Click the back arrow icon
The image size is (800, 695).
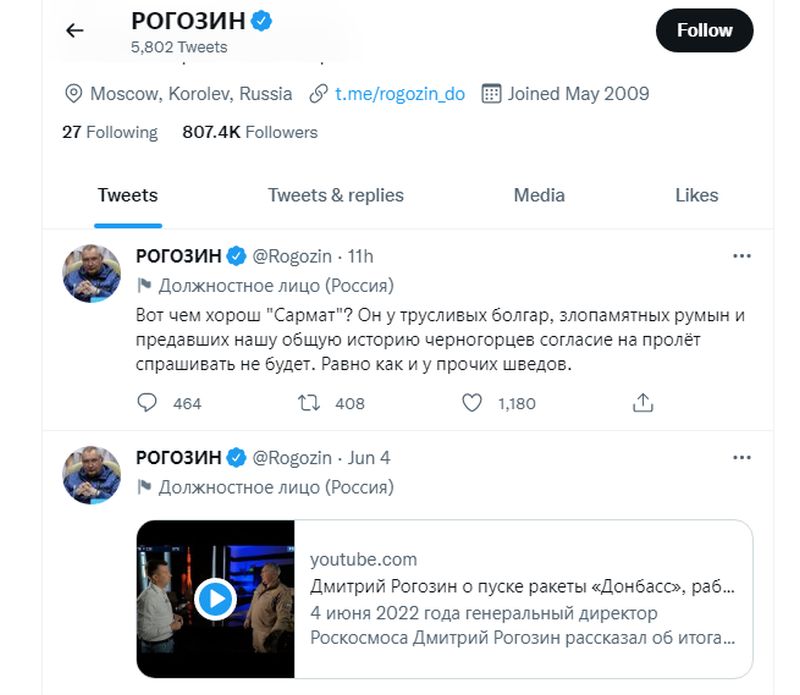pos(74,30)
